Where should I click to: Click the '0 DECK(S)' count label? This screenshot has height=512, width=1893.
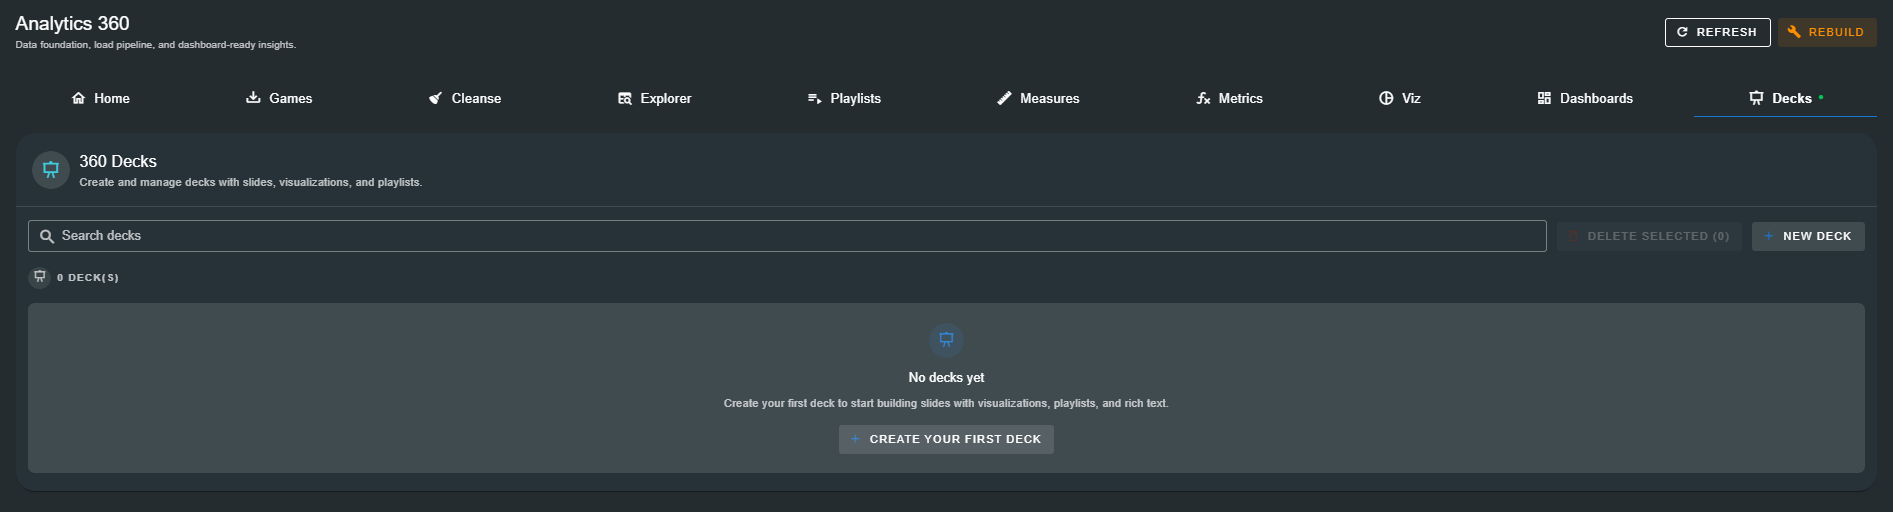[88, 278]
